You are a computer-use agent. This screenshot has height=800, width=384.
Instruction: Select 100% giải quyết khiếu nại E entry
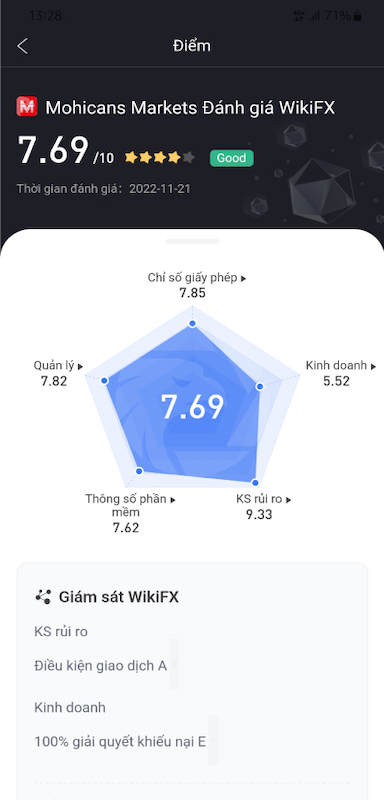[120, 741]
